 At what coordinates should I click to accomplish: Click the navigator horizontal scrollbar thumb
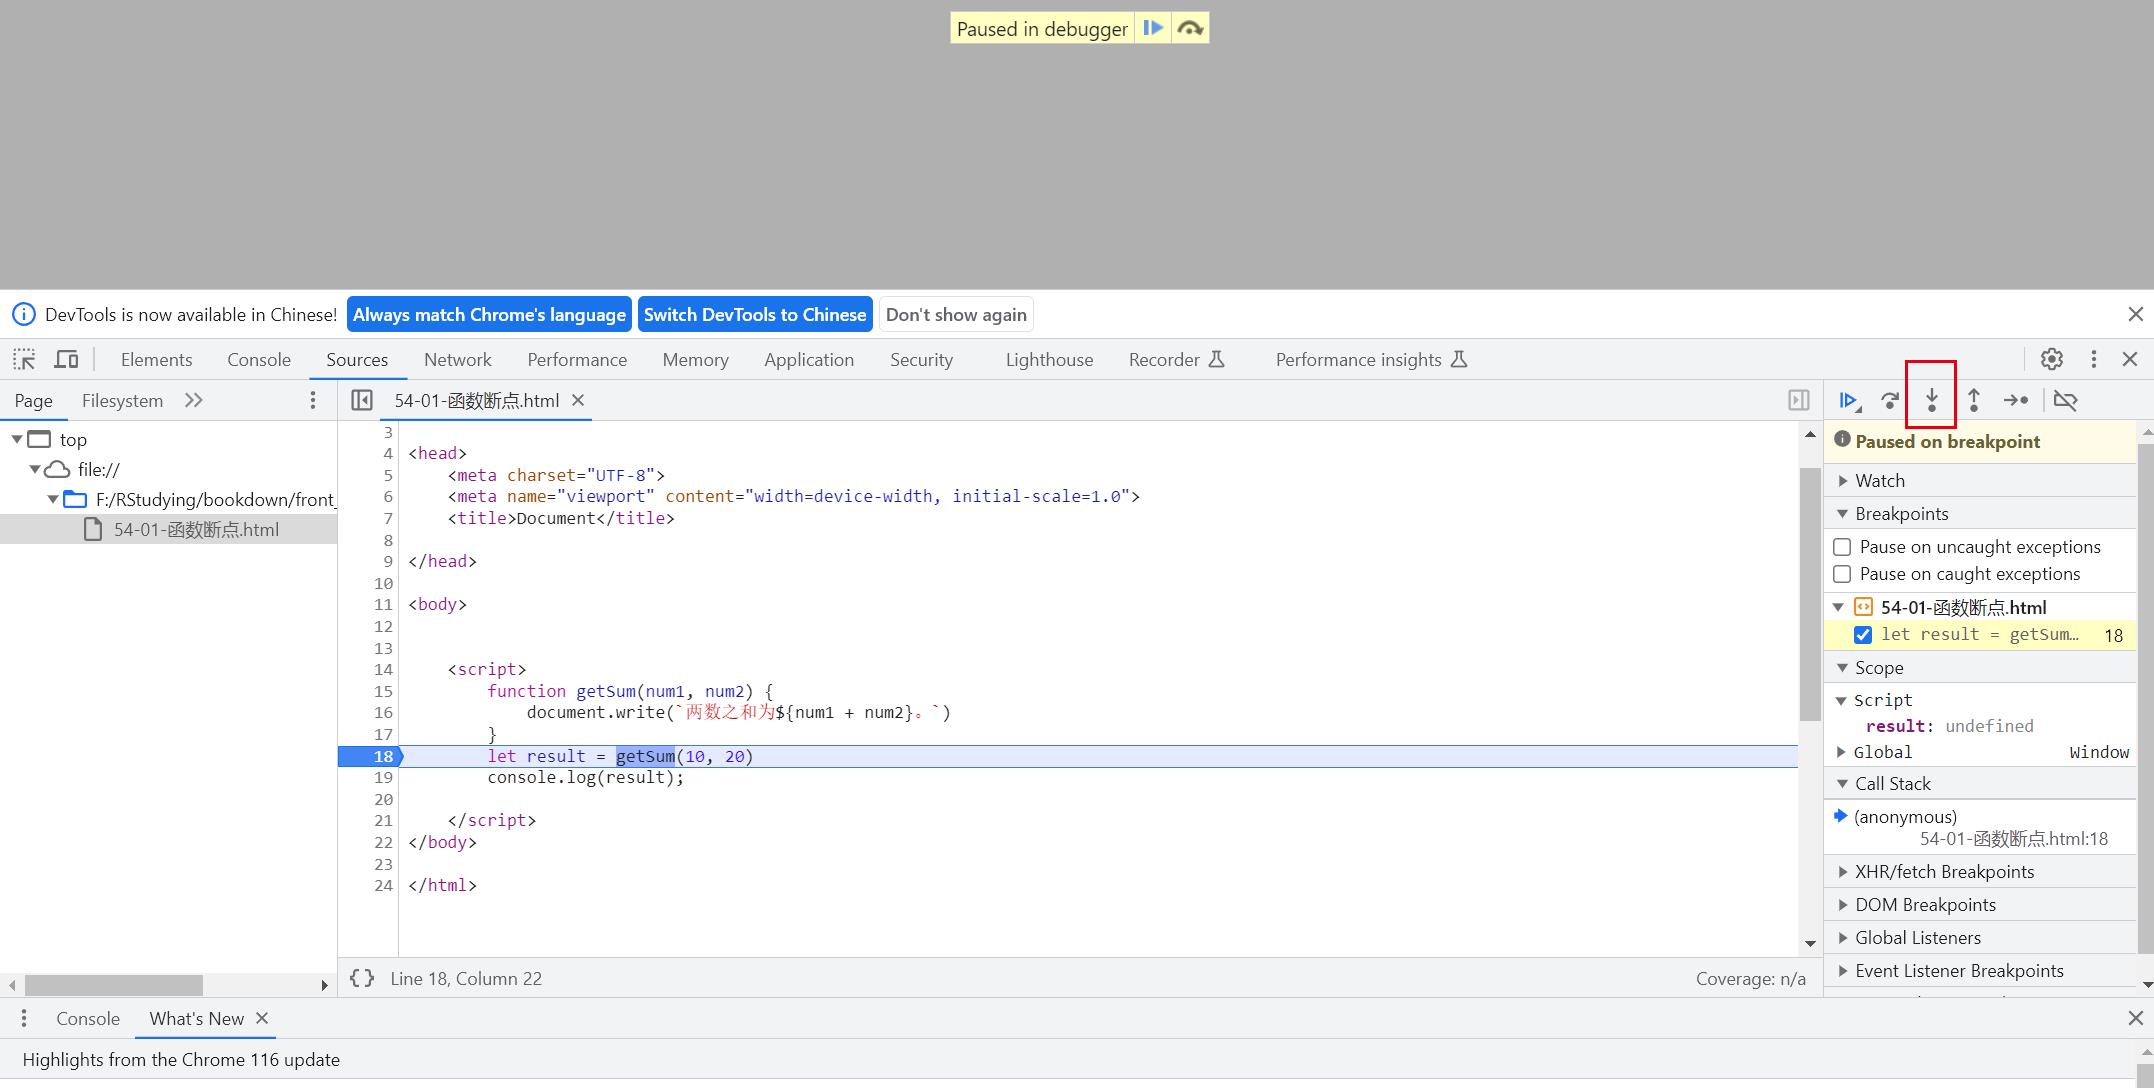pos(114,985)
